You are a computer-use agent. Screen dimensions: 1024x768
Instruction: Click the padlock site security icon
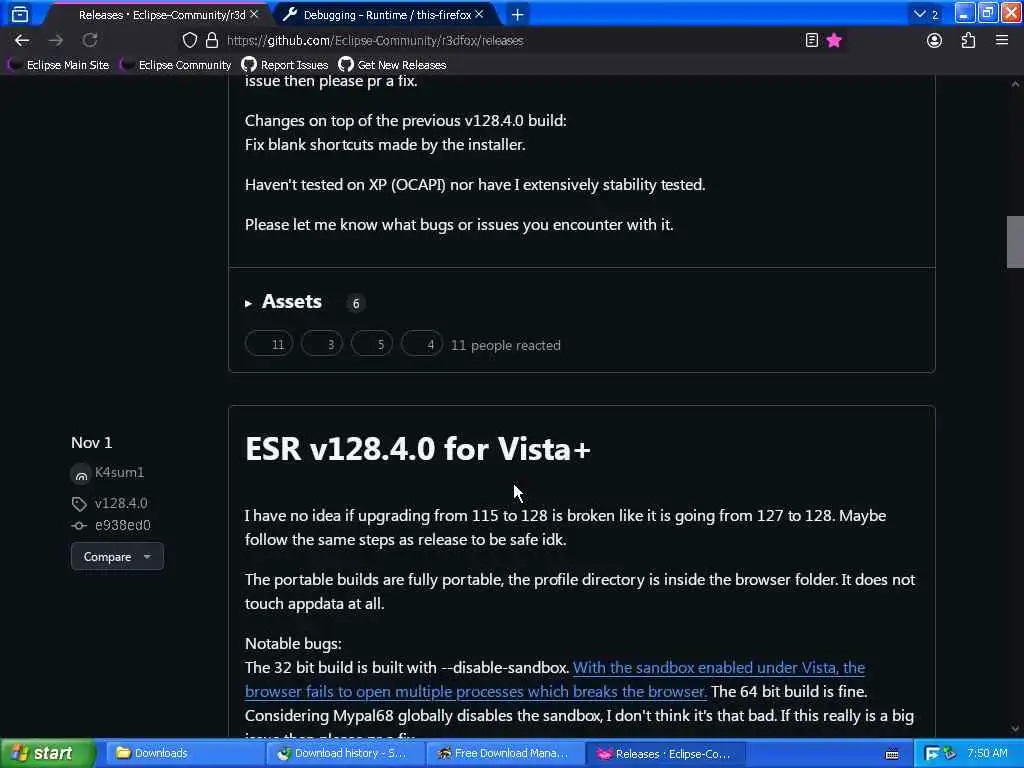click(x=212, y=40)
